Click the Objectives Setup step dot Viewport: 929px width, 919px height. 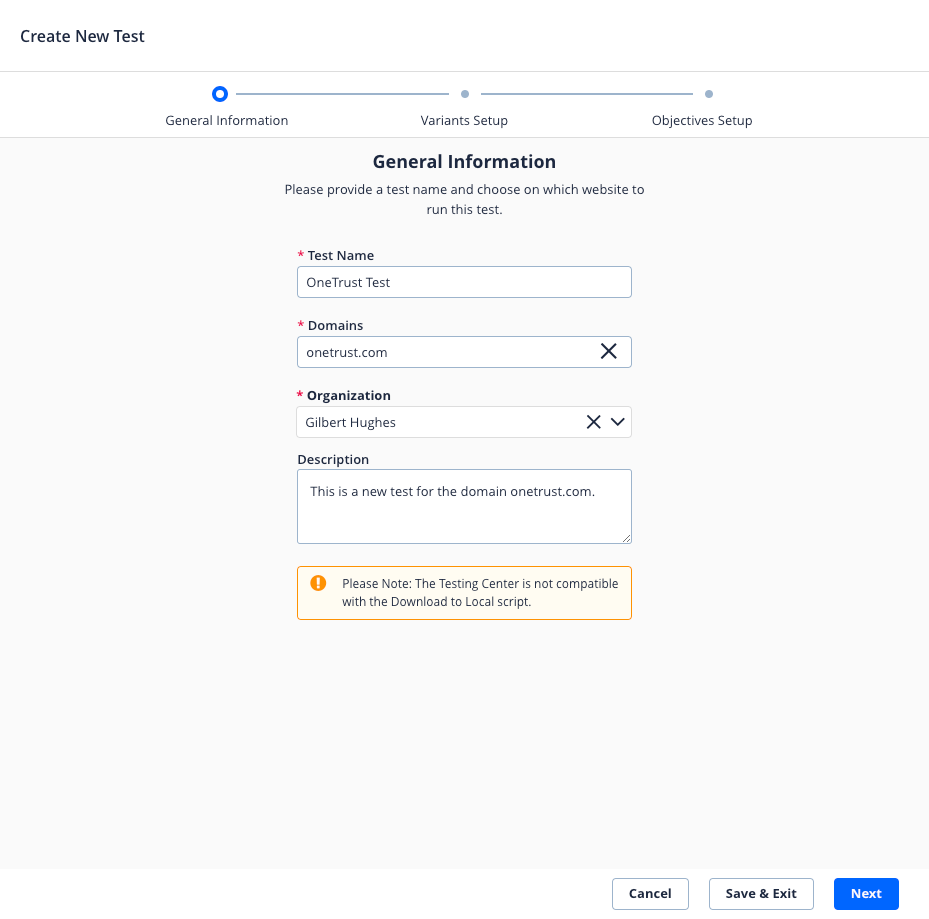(x=709, y=94)
